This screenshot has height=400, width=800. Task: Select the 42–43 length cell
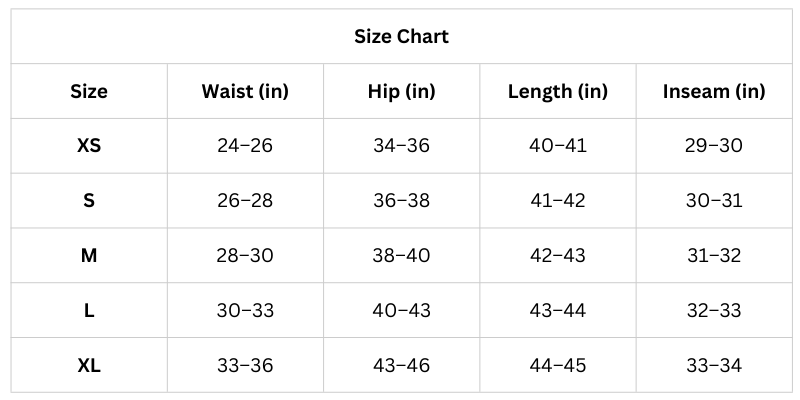coord(558,256)
